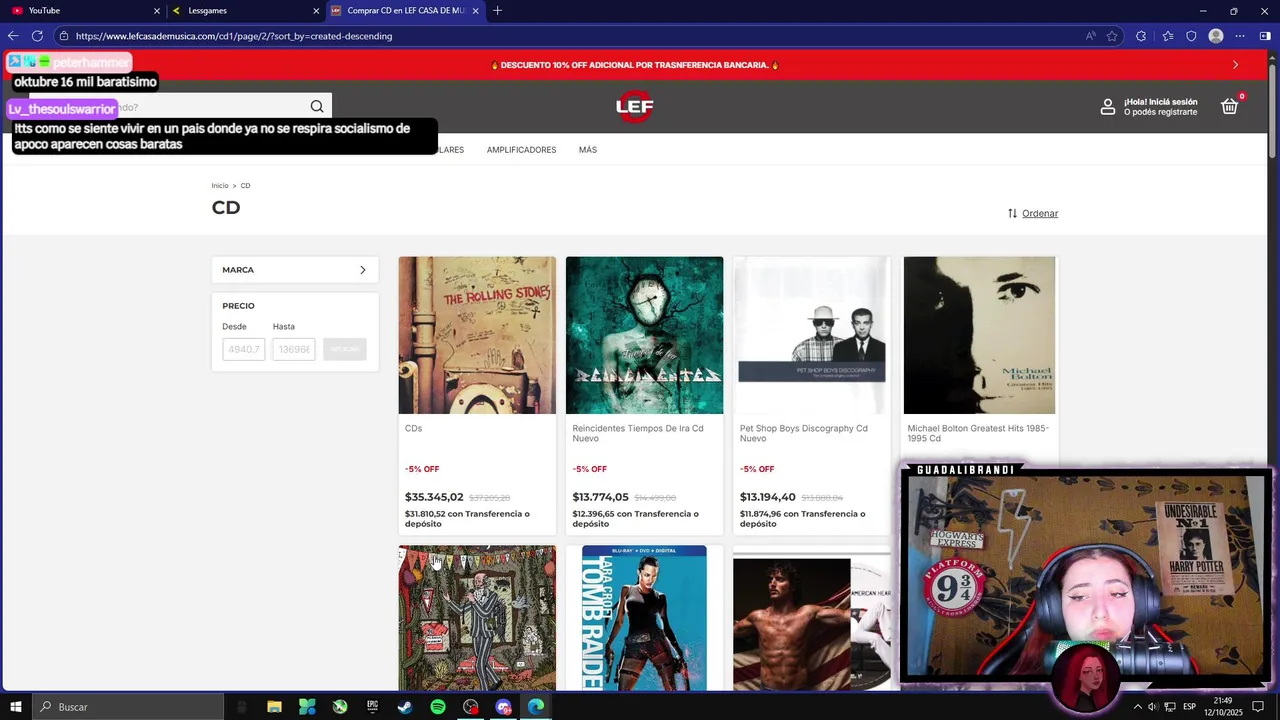Reload the page with the refresh icon

click(37, 36)
